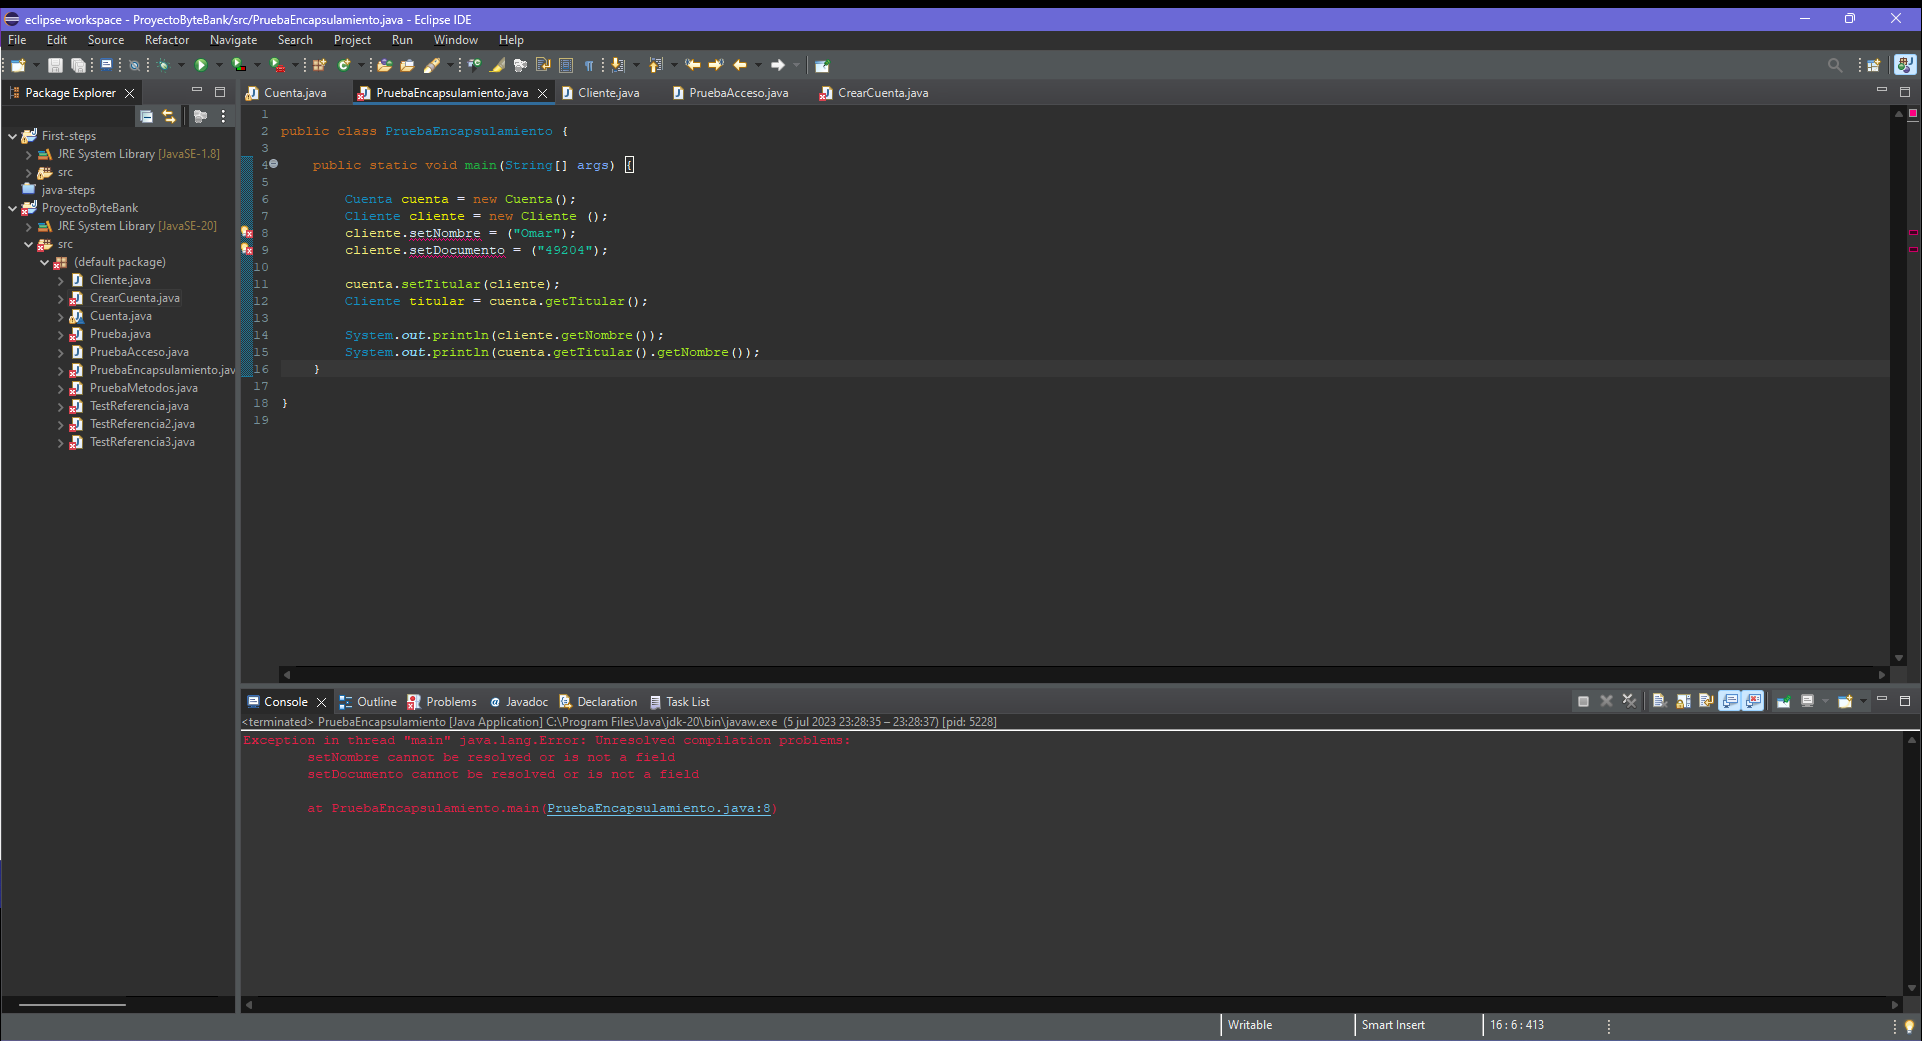Click the New Java Package icon
Viewport: 1922px width, 1041px height.
click(319, 65)
